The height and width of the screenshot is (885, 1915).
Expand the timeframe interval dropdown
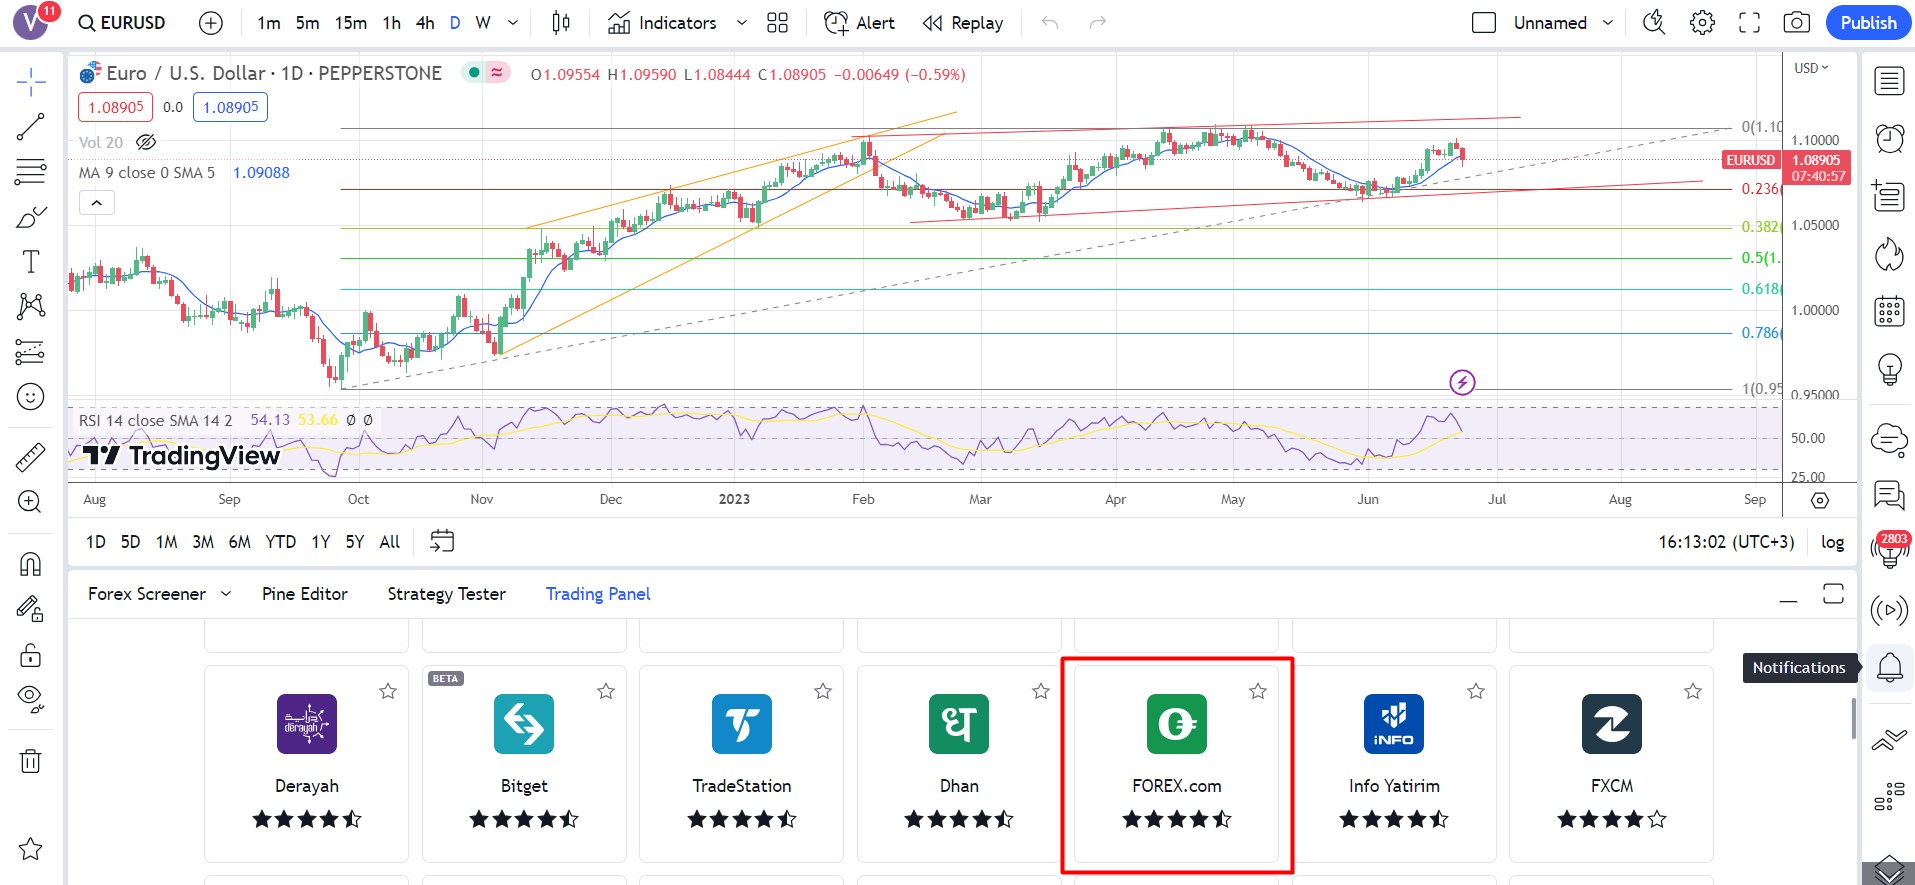pyautogui.click(x=513, y=23)
